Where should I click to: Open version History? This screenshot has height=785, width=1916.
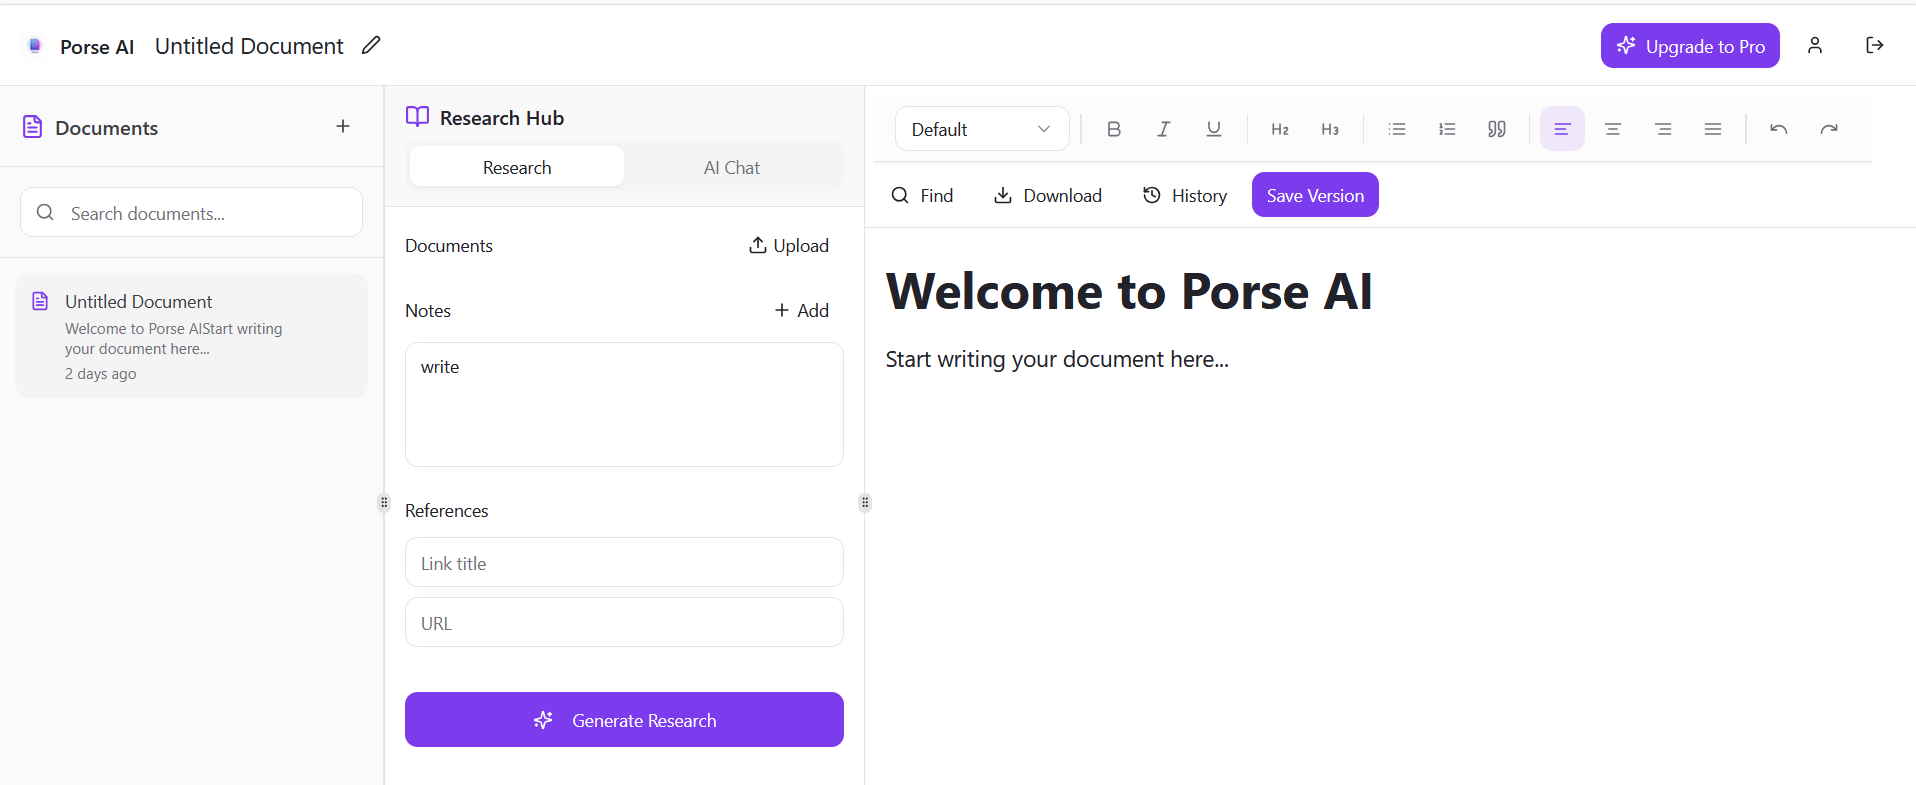click(x=1185, y=195)
